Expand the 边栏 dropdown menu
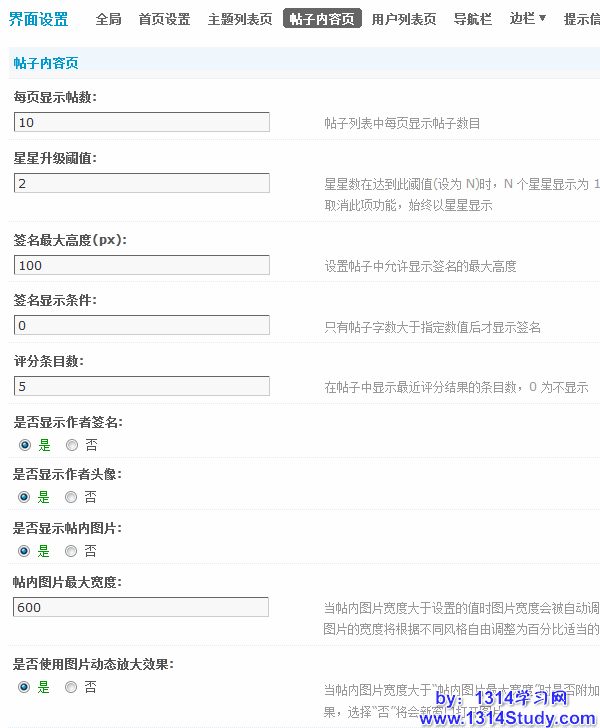Screen dimensions: 600x728 528,18
